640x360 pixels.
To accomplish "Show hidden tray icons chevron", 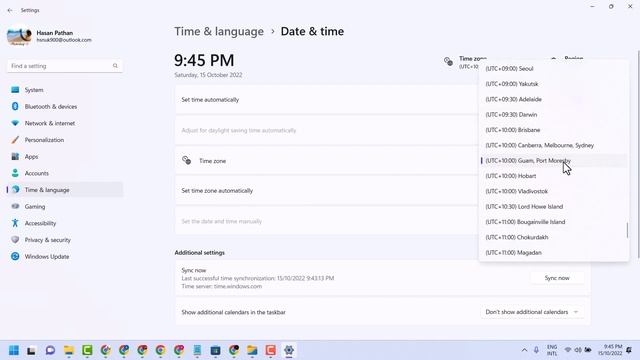I will (524, 350).
